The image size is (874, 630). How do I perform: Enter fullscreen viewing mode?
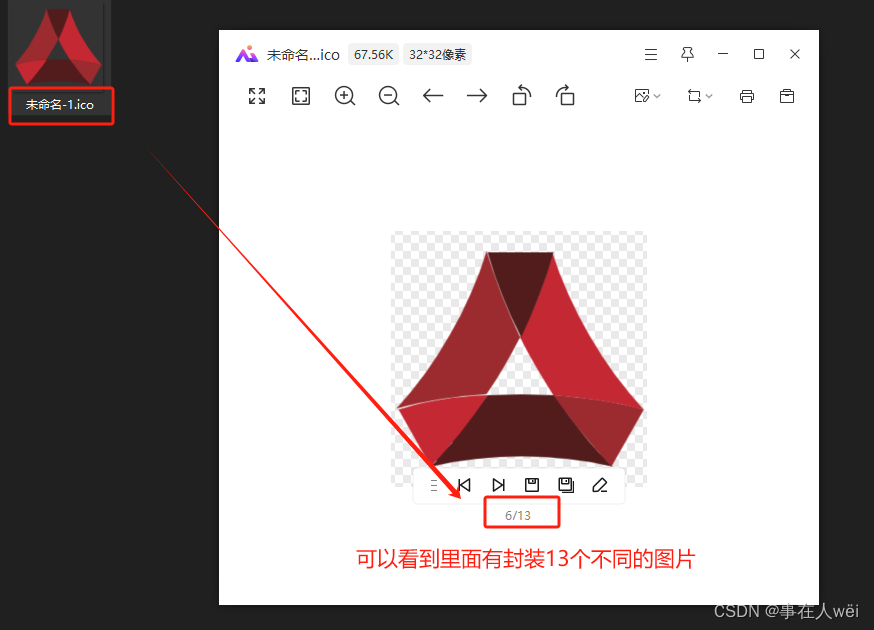pos(256,95)
